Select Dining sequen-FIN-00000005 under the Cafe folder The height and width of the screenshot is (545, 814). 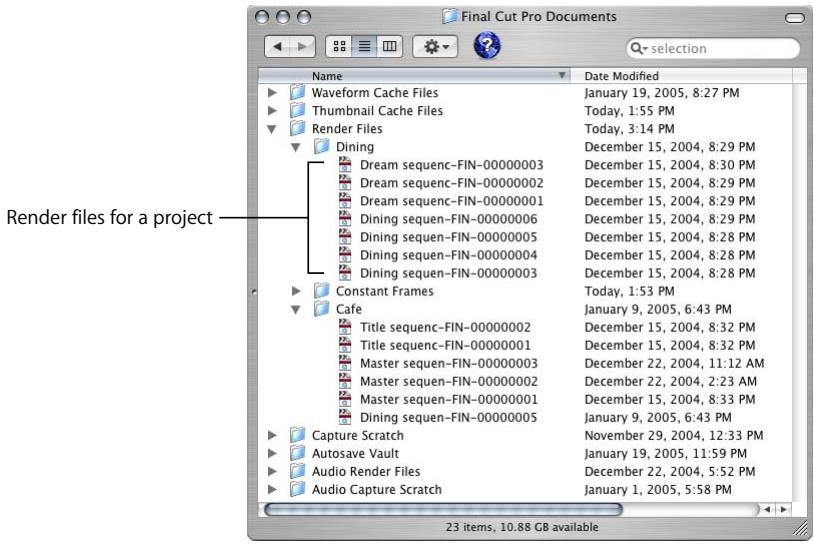click(x=449, y=418)
